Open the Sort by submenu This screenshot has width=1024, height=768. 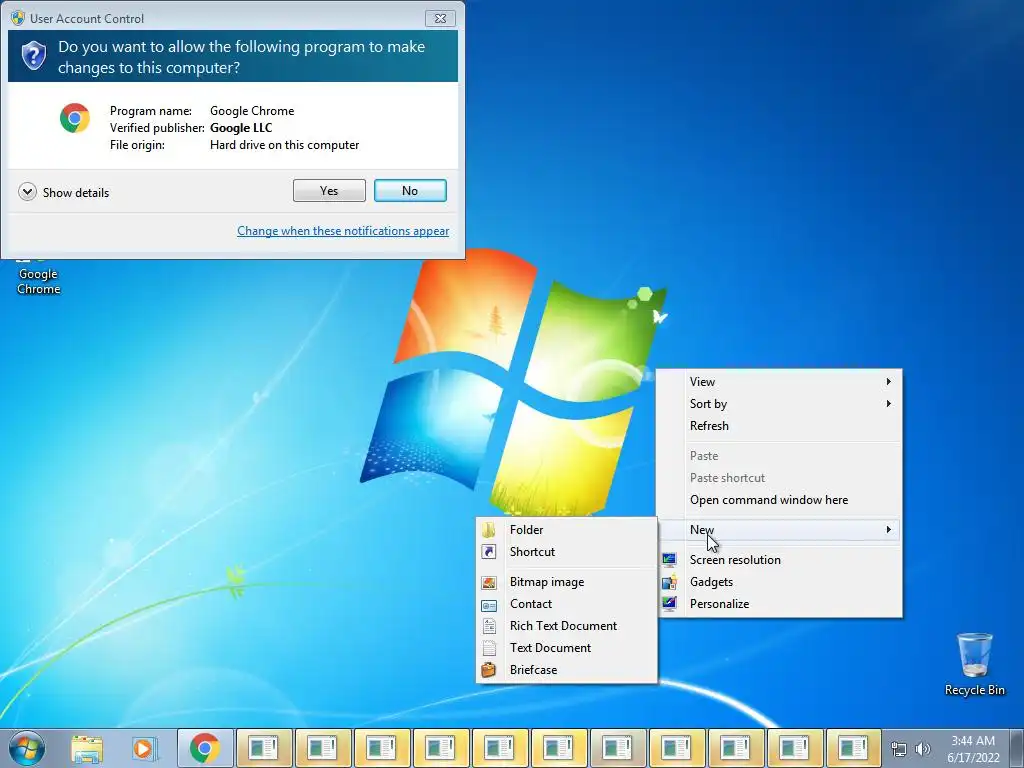pos(779,404)
